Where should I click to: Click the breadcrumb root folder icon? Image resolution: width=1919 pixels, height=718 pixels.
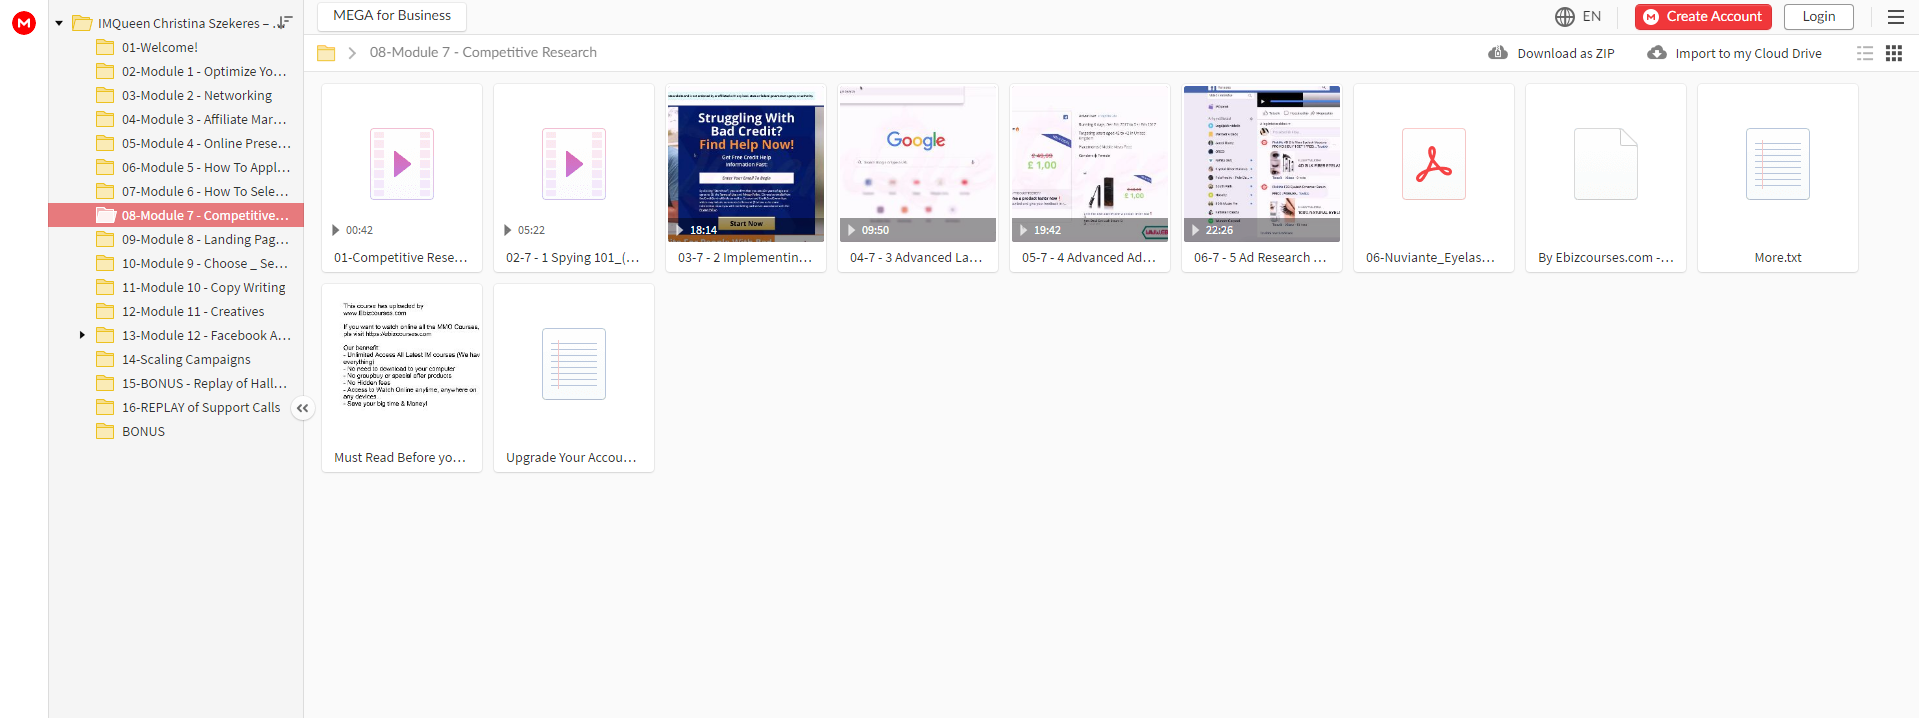[x=326, y=53]
